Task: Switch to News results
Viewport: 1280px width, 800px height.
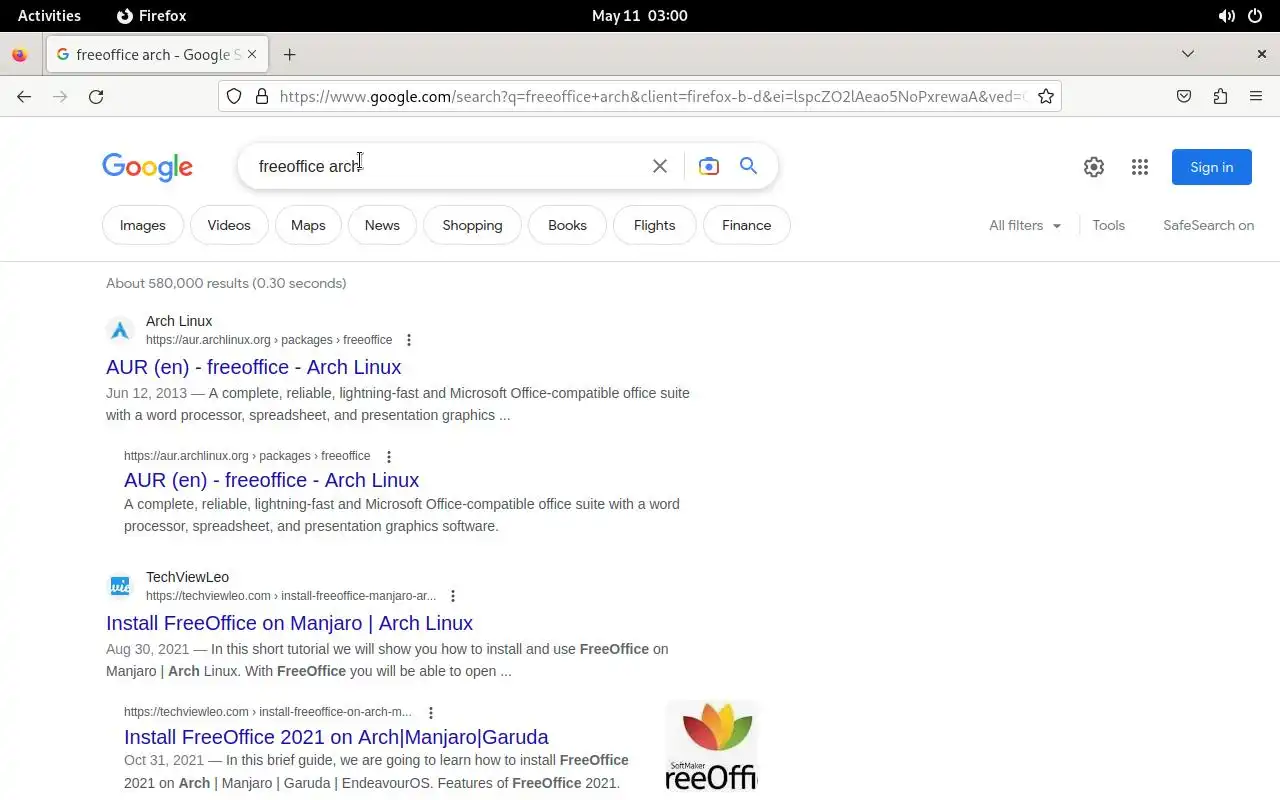Action: click(382, 225)
